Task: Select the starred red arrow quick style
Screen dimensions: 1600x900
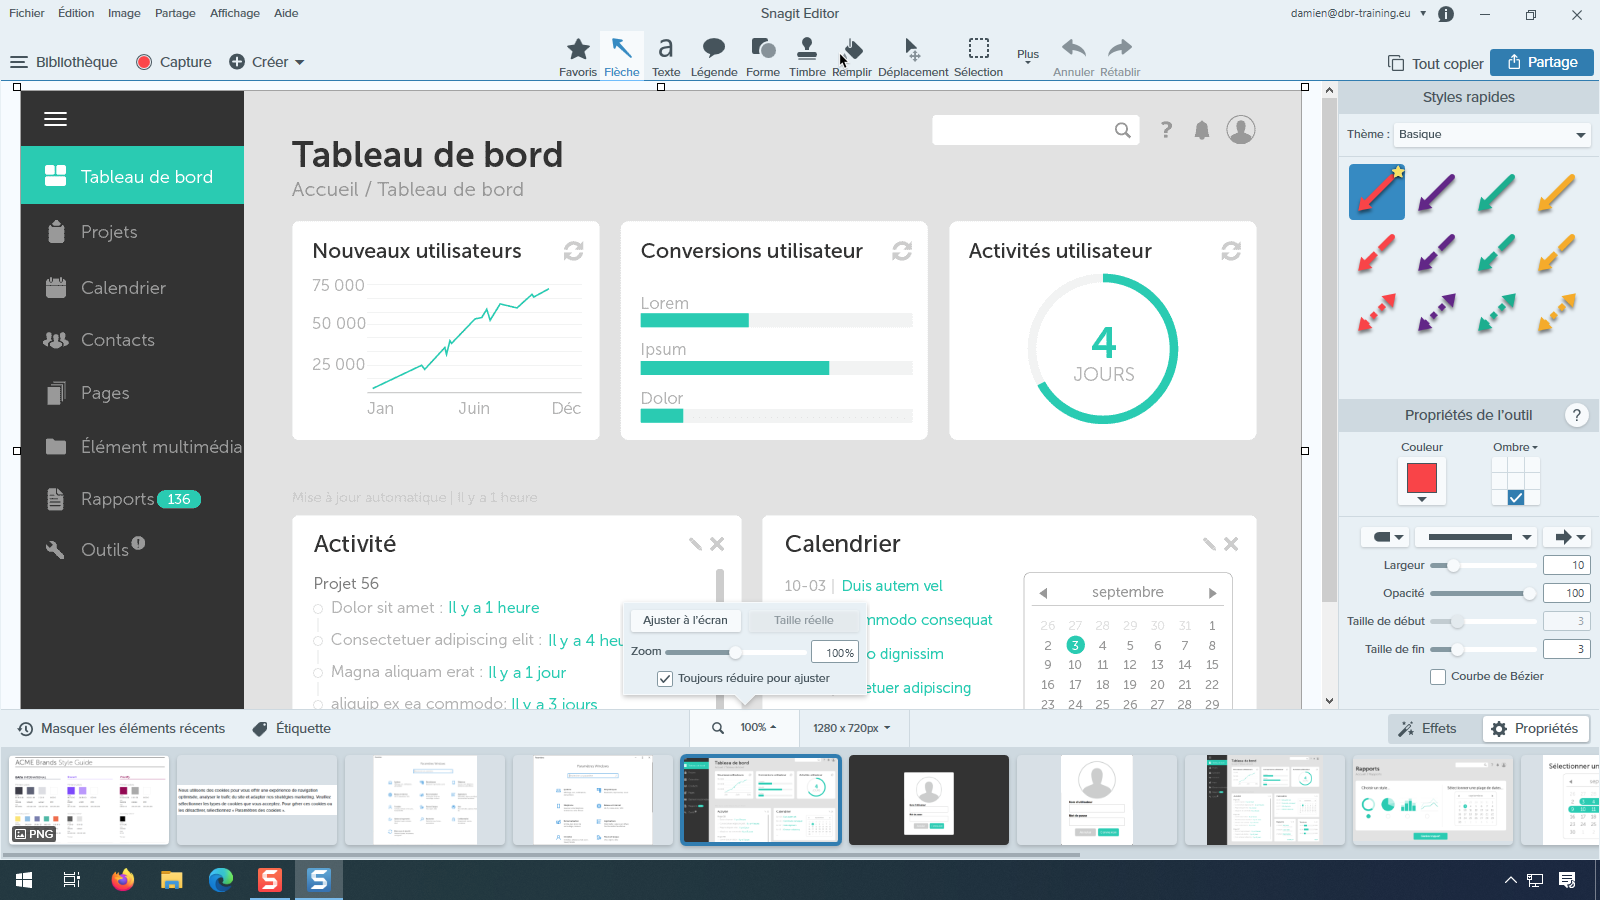Action: 1377,191
